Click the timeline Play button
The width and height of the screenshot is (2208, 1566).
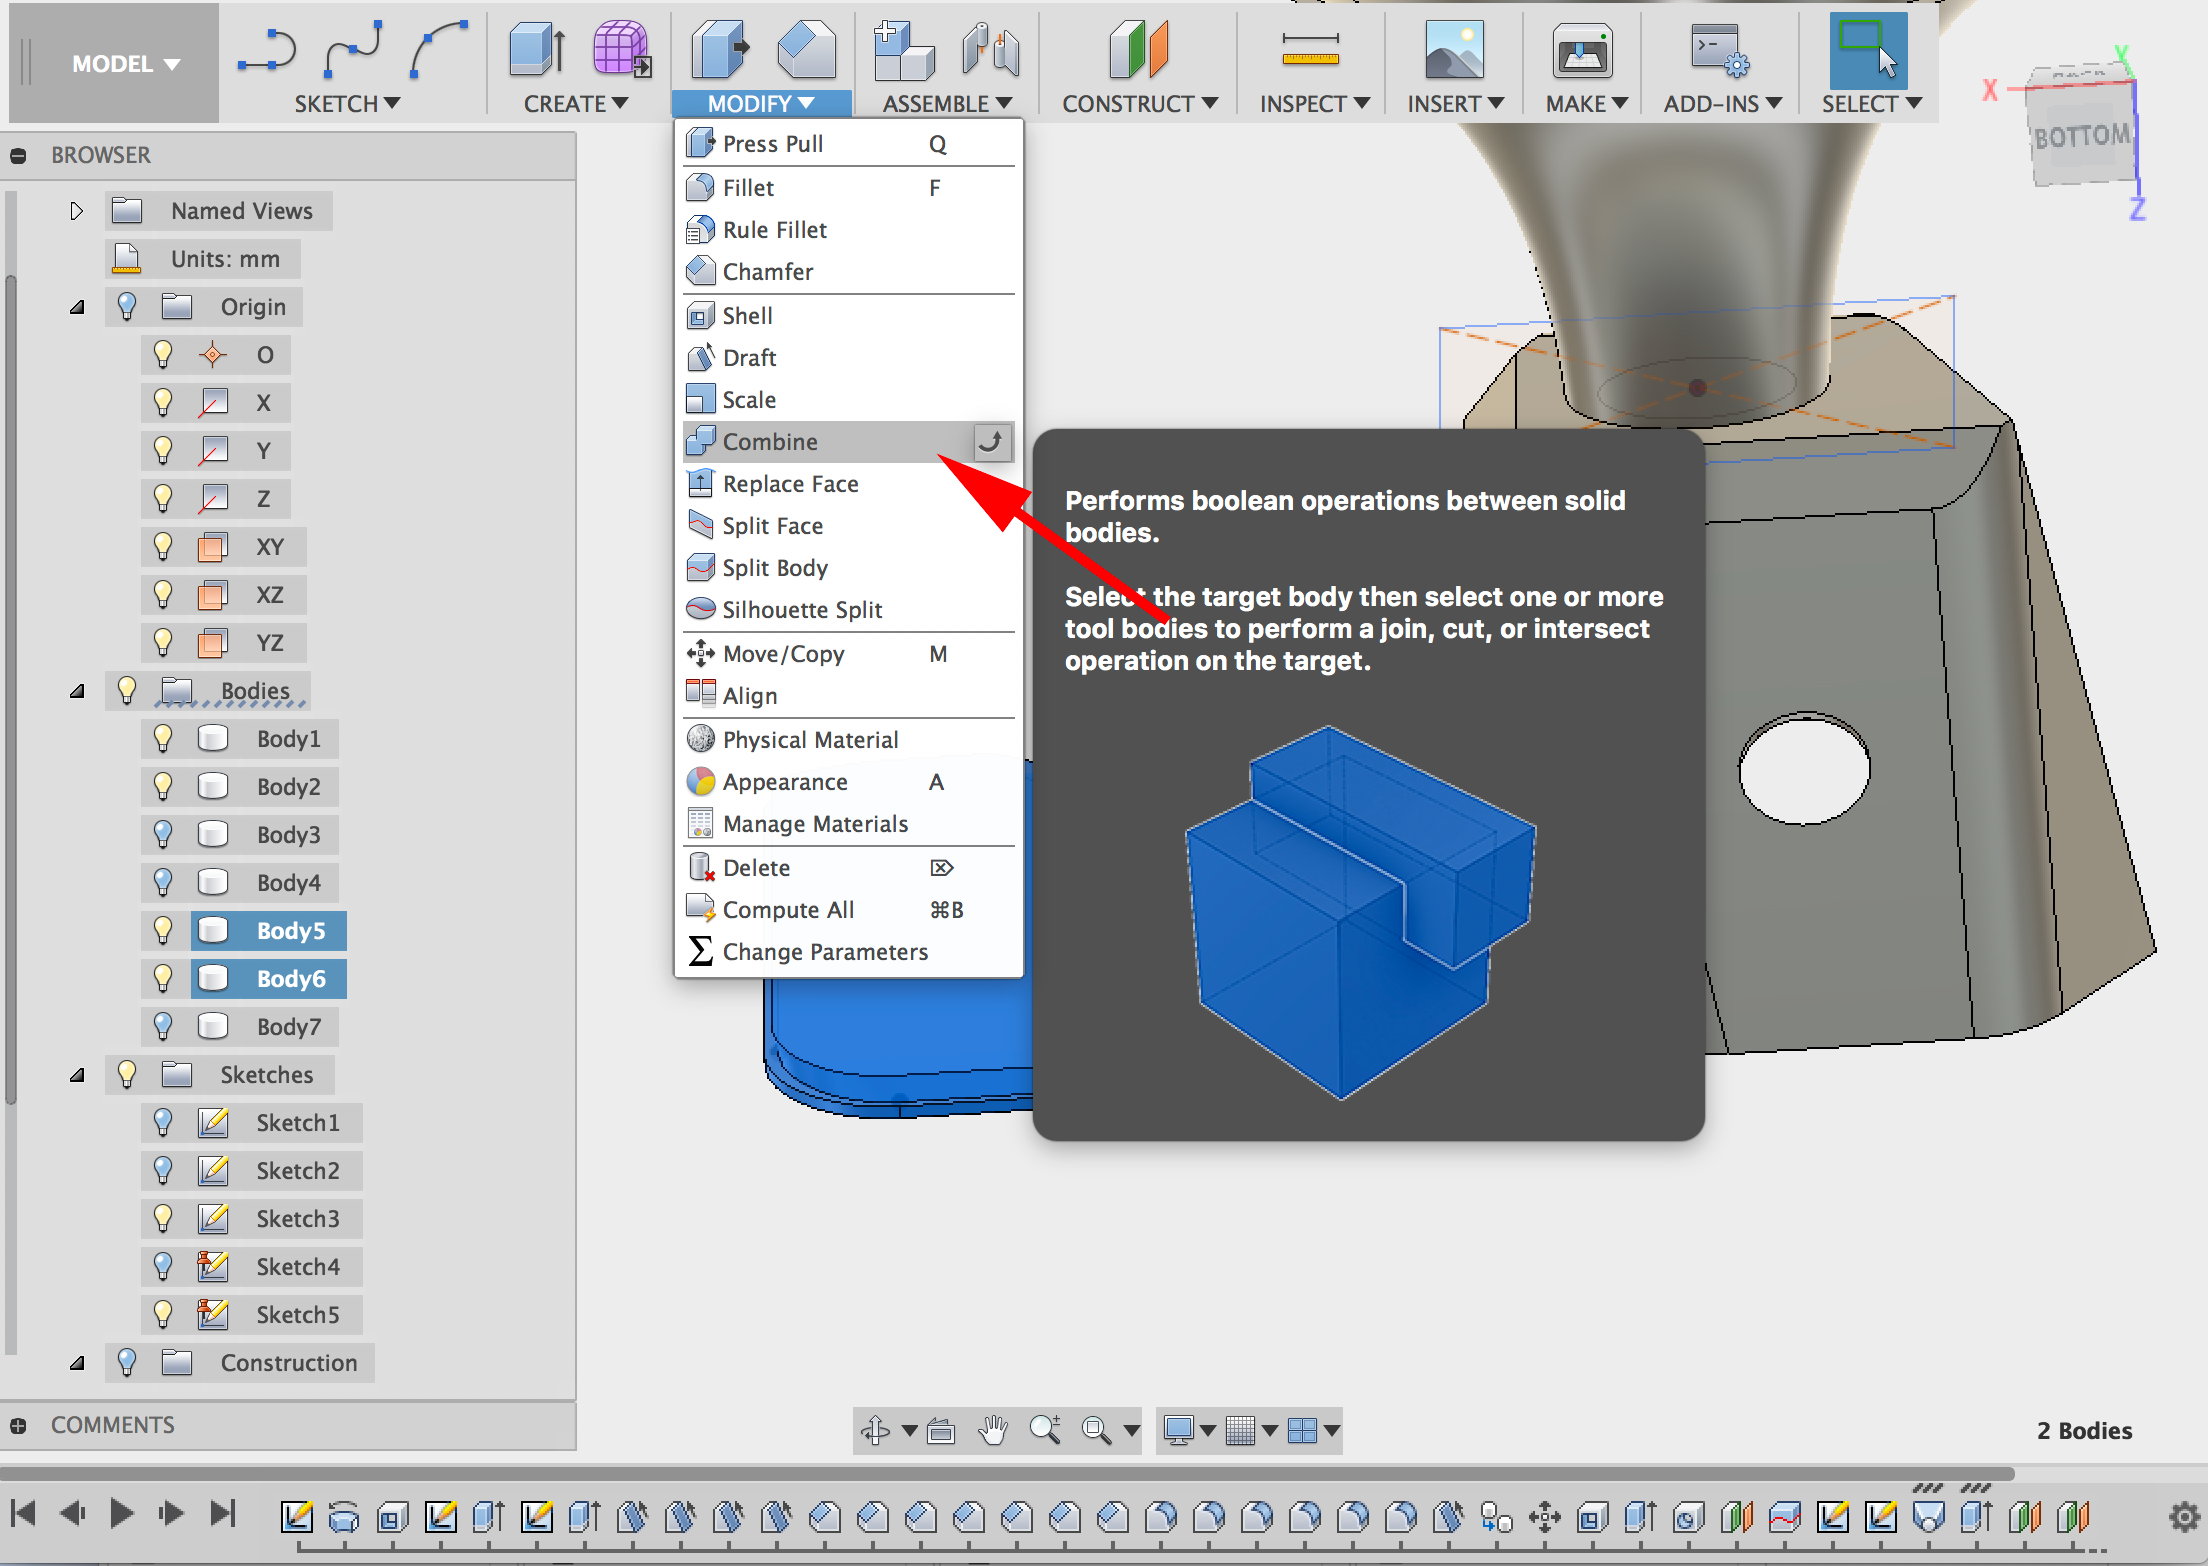(121, 1514)
